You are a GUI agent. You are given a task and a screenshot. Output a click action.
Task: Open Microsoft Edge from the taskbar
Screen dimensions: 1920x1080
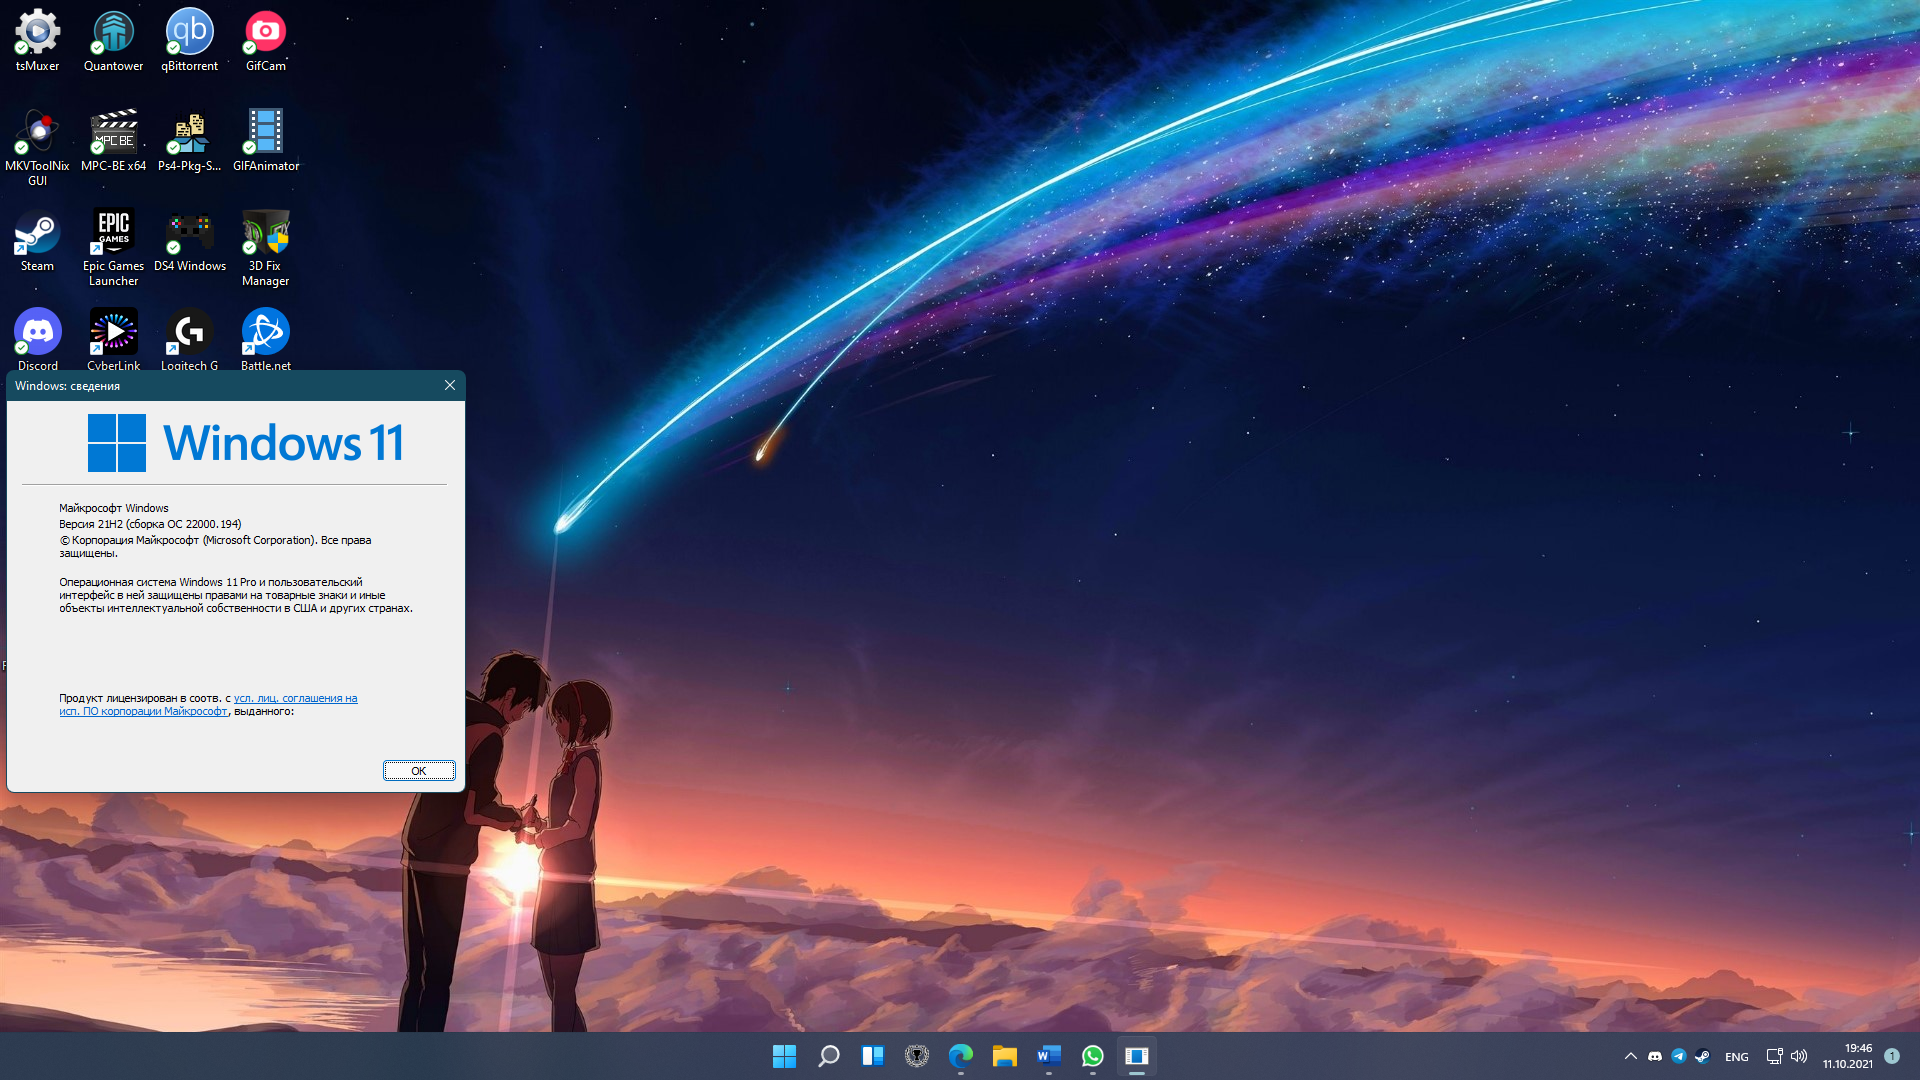pos(960,1056)
